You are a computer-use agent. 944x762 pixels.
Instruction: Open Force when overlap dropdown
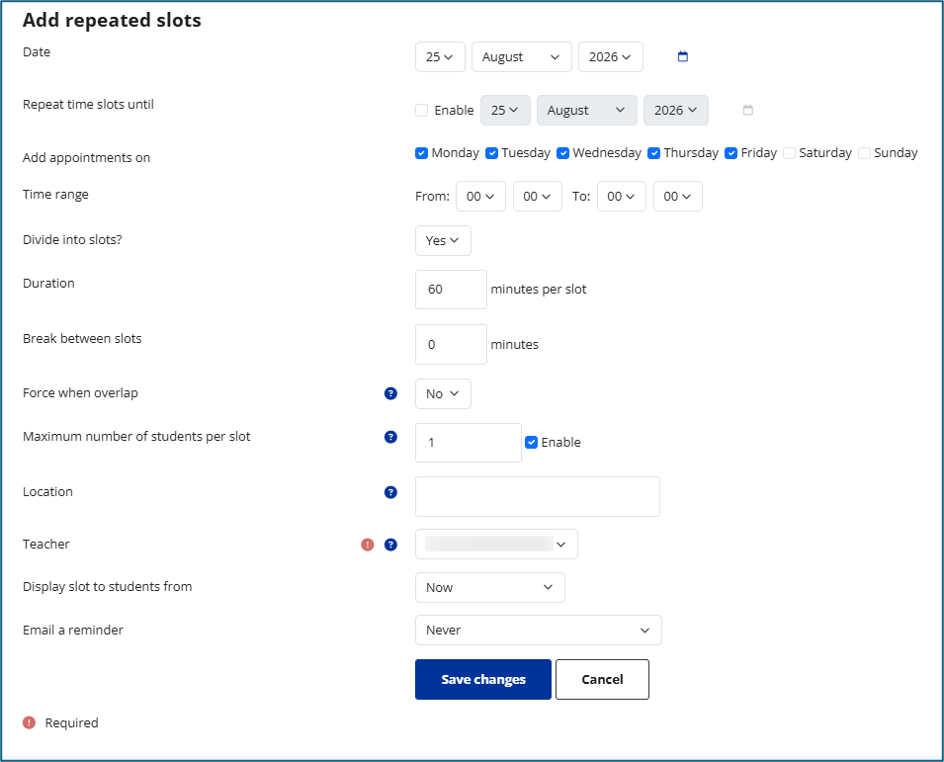[443, 394]
